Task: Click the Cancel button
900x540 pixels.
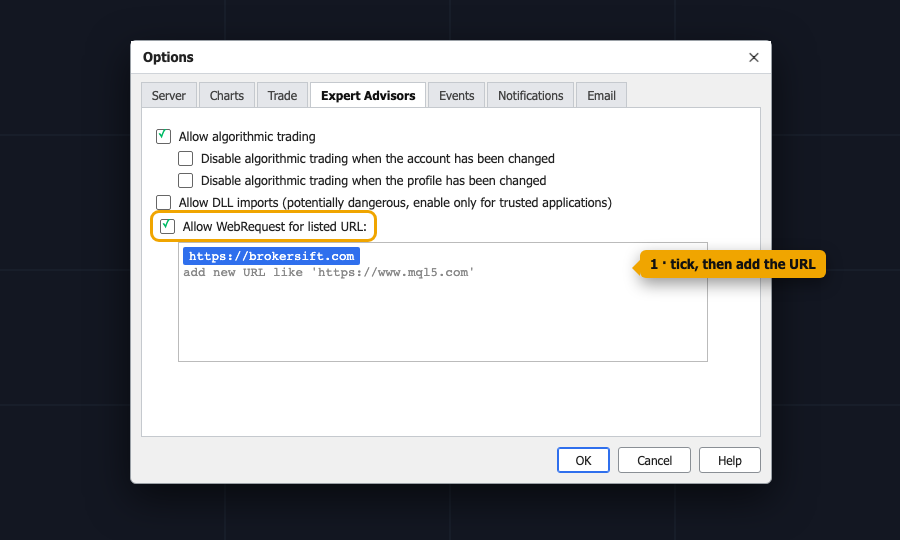Action: pyautogui.click(x=654, y=460)
